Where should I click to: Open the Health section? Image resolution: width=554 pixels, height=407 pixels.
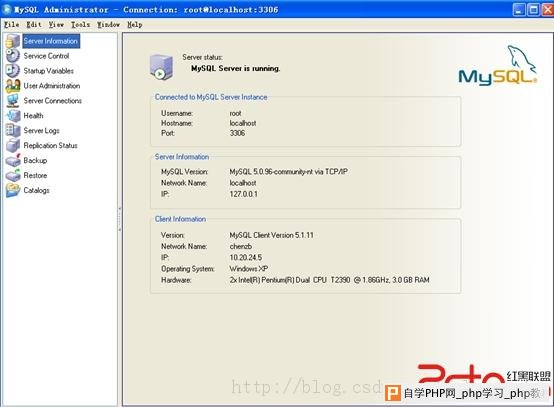pyautogui.click(x=33, y=116)
